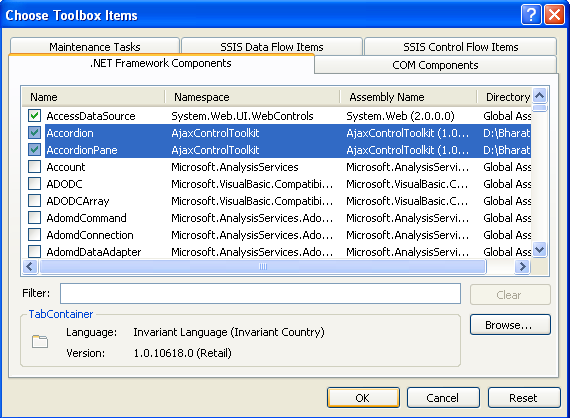Screen dimensions: 570x418
Task: Click the vertical scrollbar down arrow
Action: click(540, 250)
